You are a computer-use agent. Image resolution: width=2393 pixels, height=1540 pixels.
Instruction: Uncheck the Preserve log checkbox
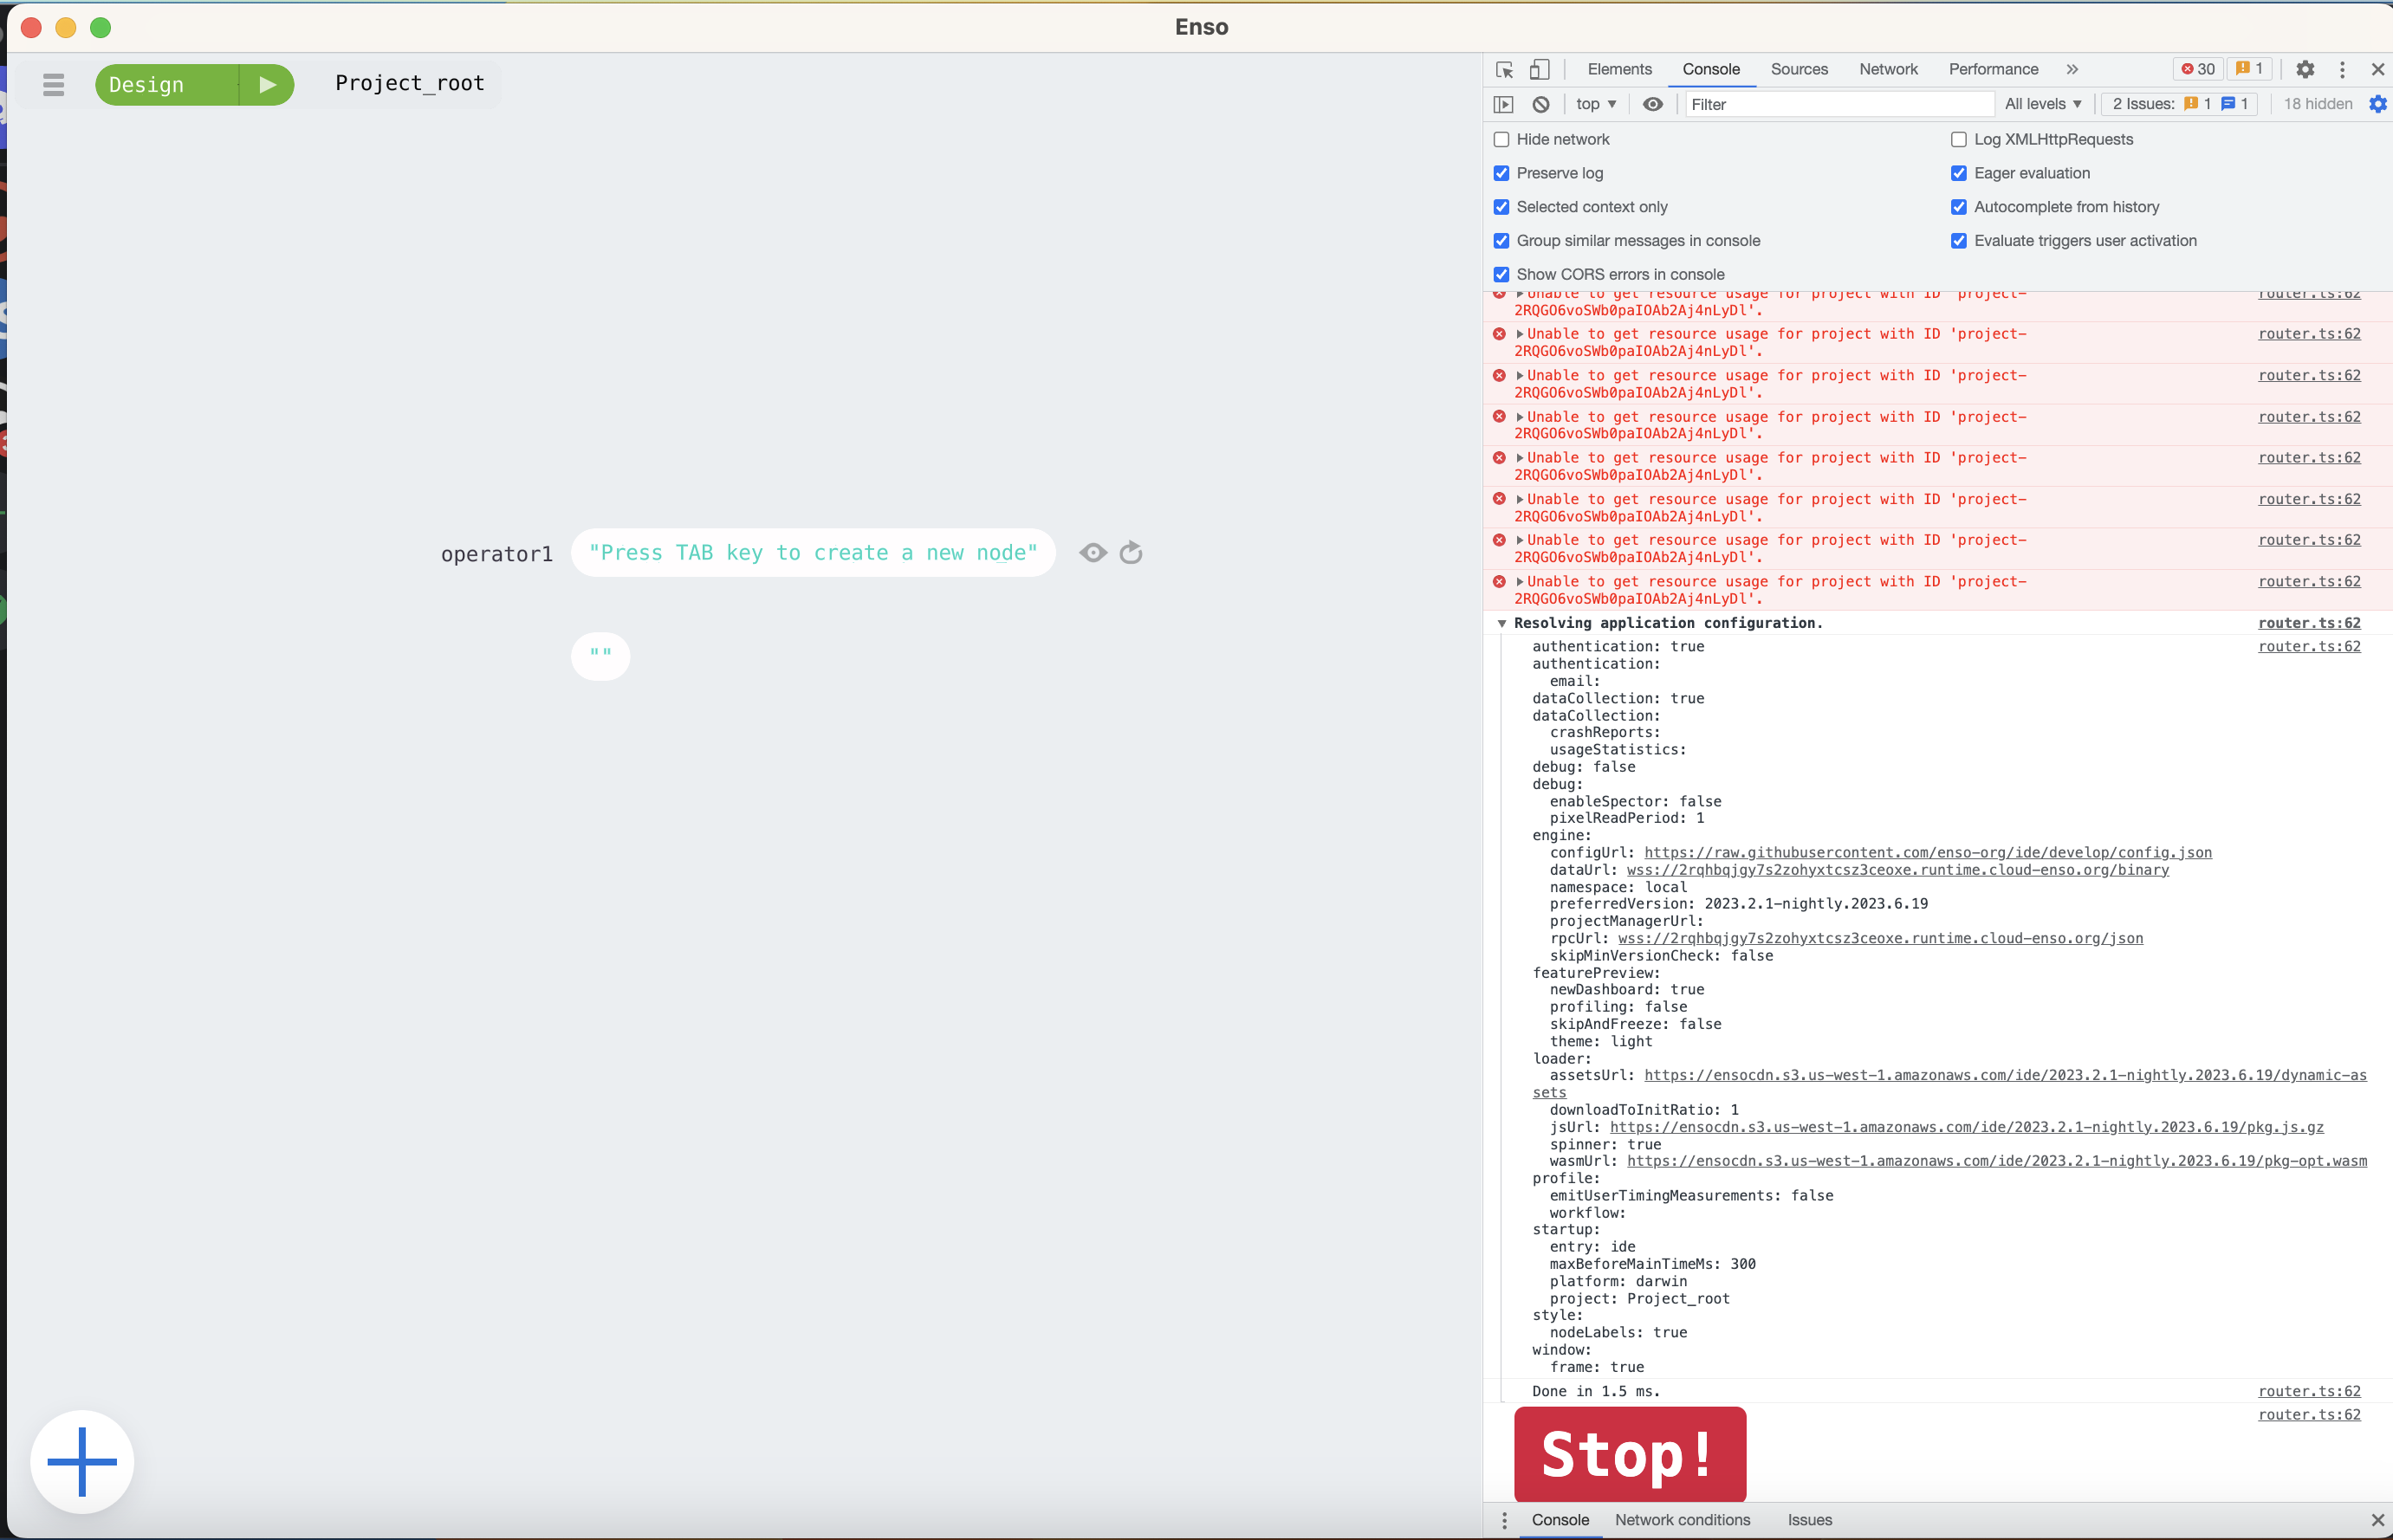[1501, 172]
